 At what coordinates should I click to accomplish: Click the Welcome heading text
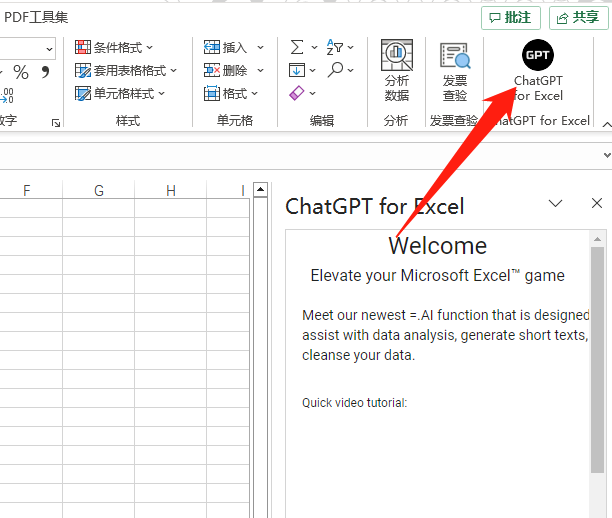(x=438, y=246)
